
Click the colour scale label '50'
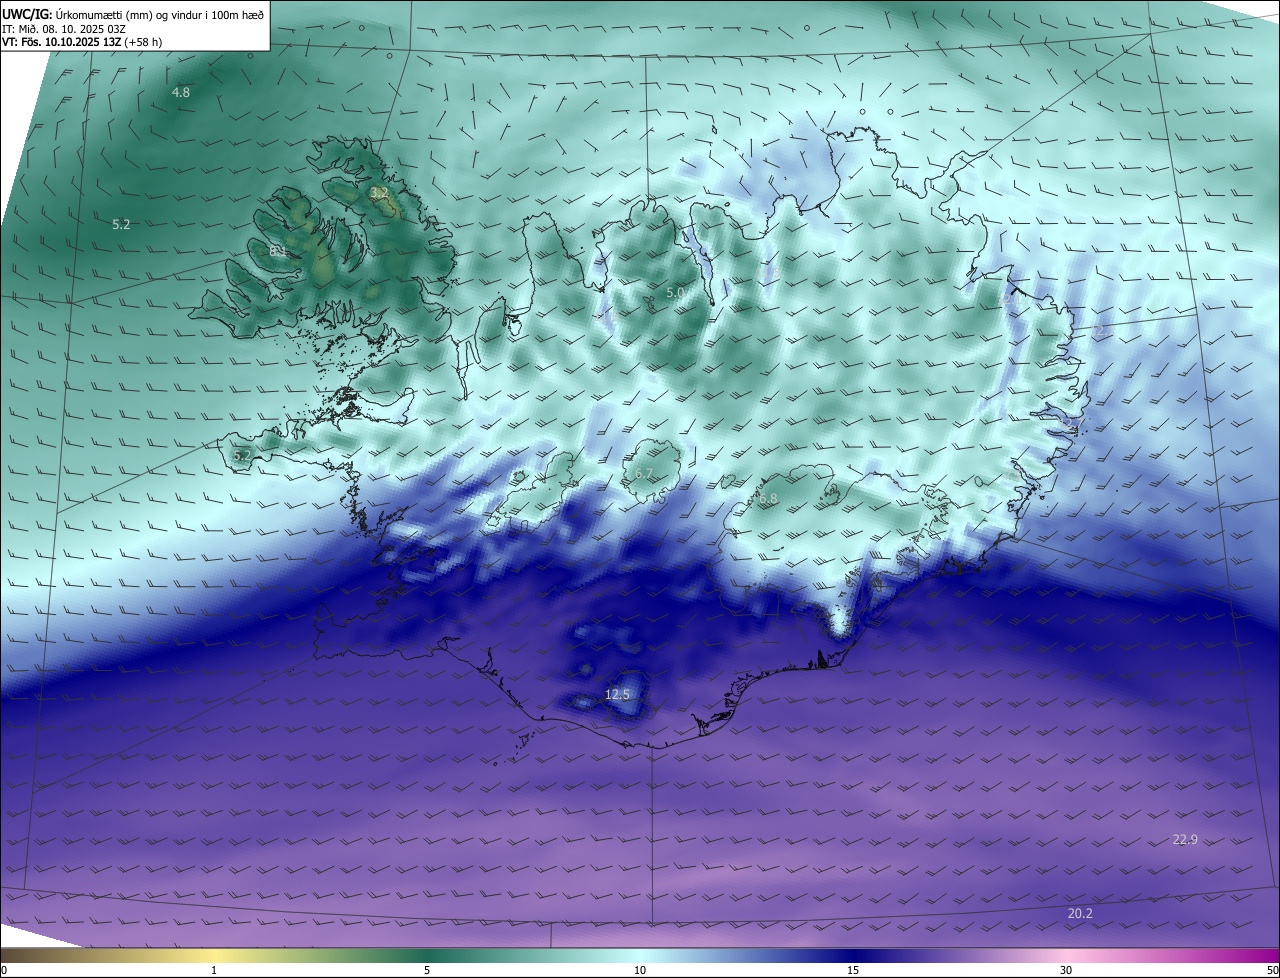pos(1272,970)
